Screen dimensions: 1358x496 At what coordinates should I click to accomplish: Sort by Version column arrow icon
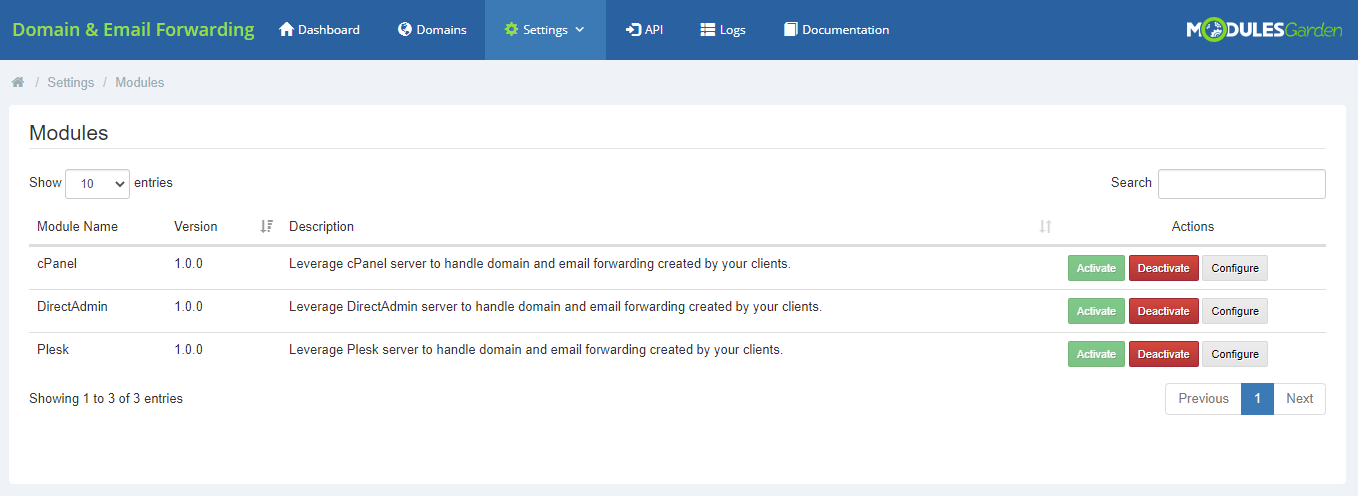(267, 227)
